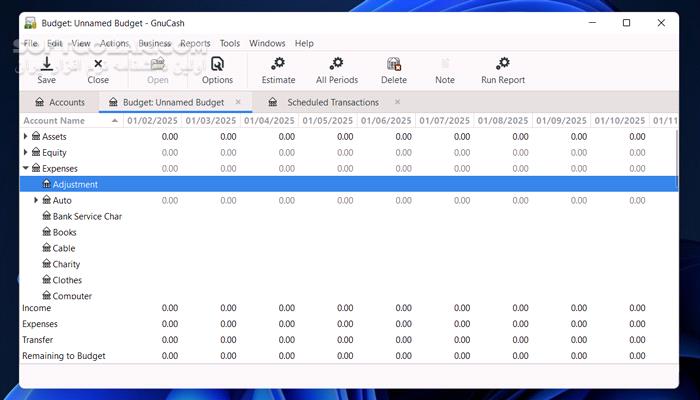The width and height of the screenshot is (700, 400).
Task: Expand the Assets account tree
Action: 26,136
